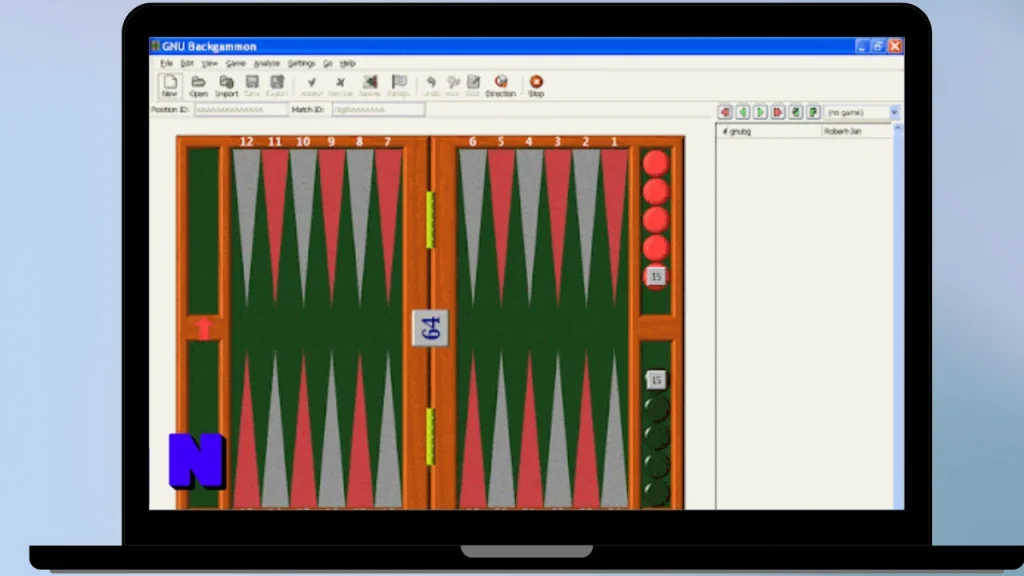Click the Export toolbar icon
1024x576 pixels.
277,86
